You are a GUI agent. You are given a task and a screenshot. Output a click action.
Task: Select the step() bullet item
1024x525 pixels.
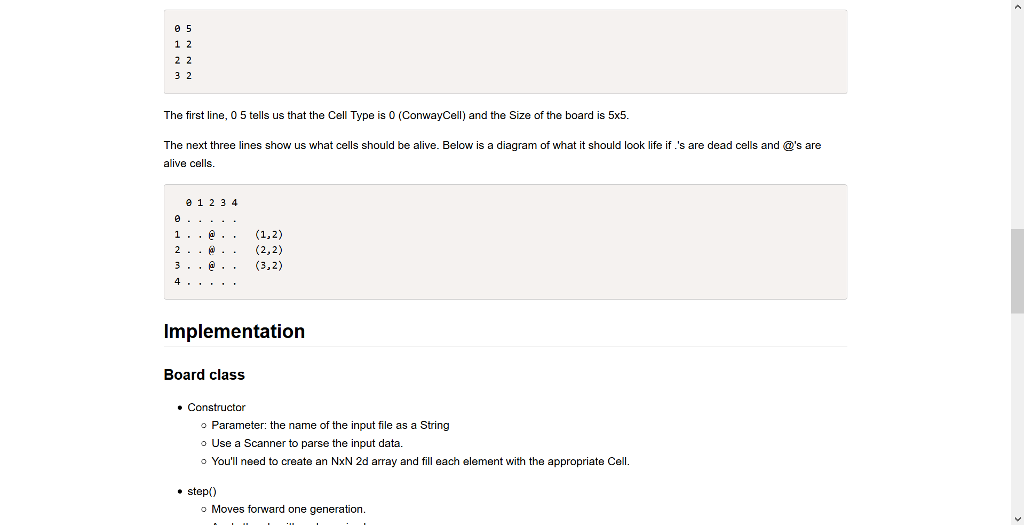202,492
